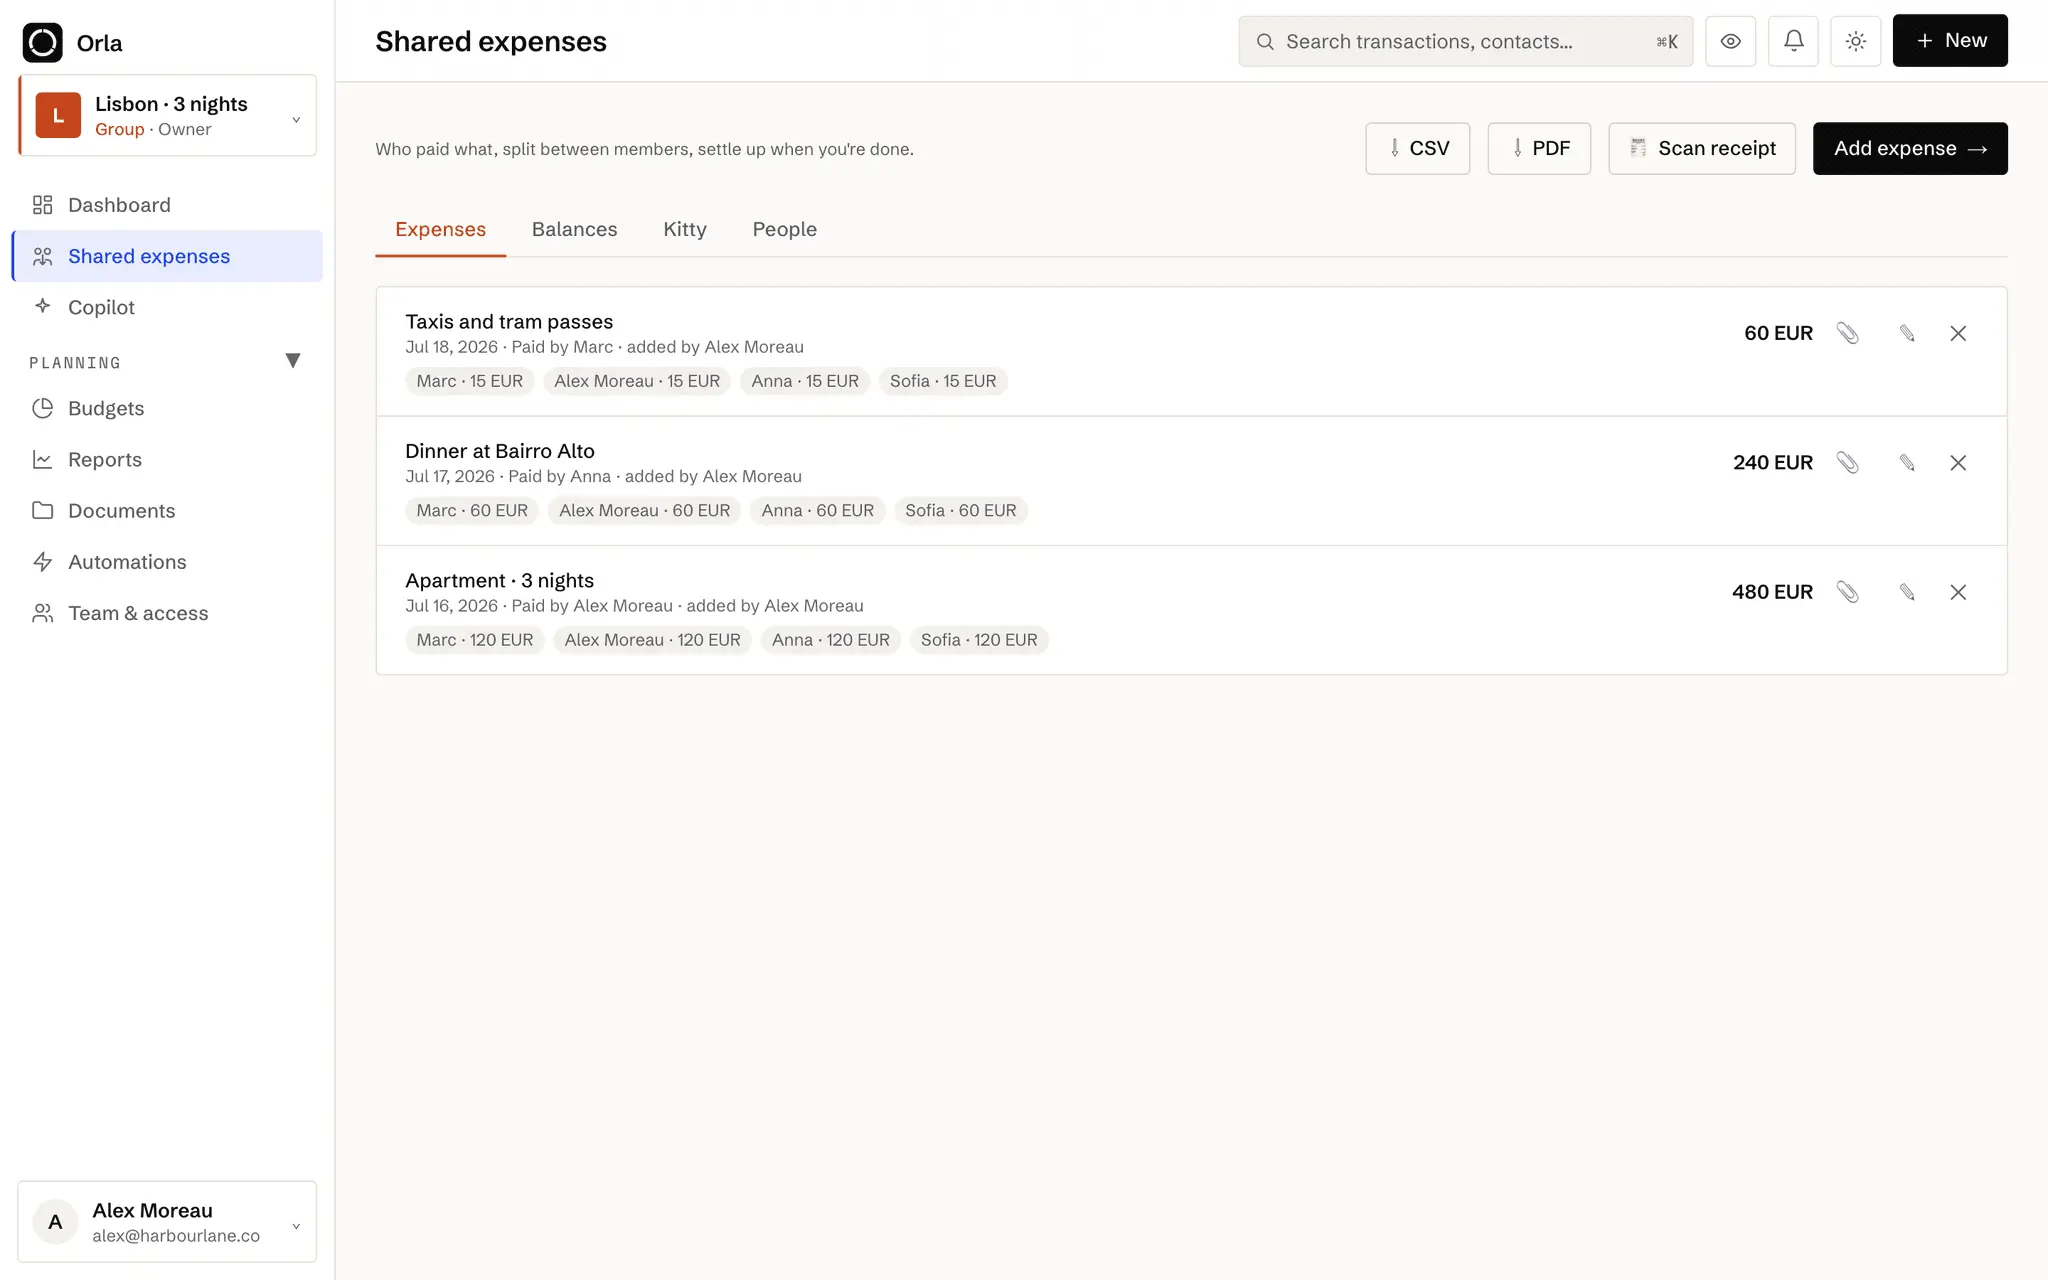Edit the Apartment 3 nights expense
Screen dimensions: 2048x1280
tap(1906, 592)
